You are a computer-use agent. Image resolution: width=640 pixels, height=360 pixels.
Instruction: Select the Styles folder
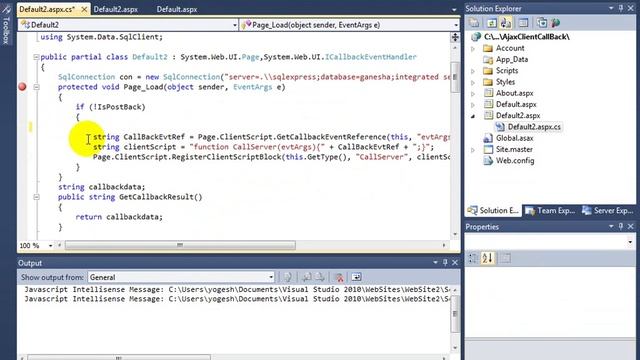pyautogui.click(x=505, y=82)
